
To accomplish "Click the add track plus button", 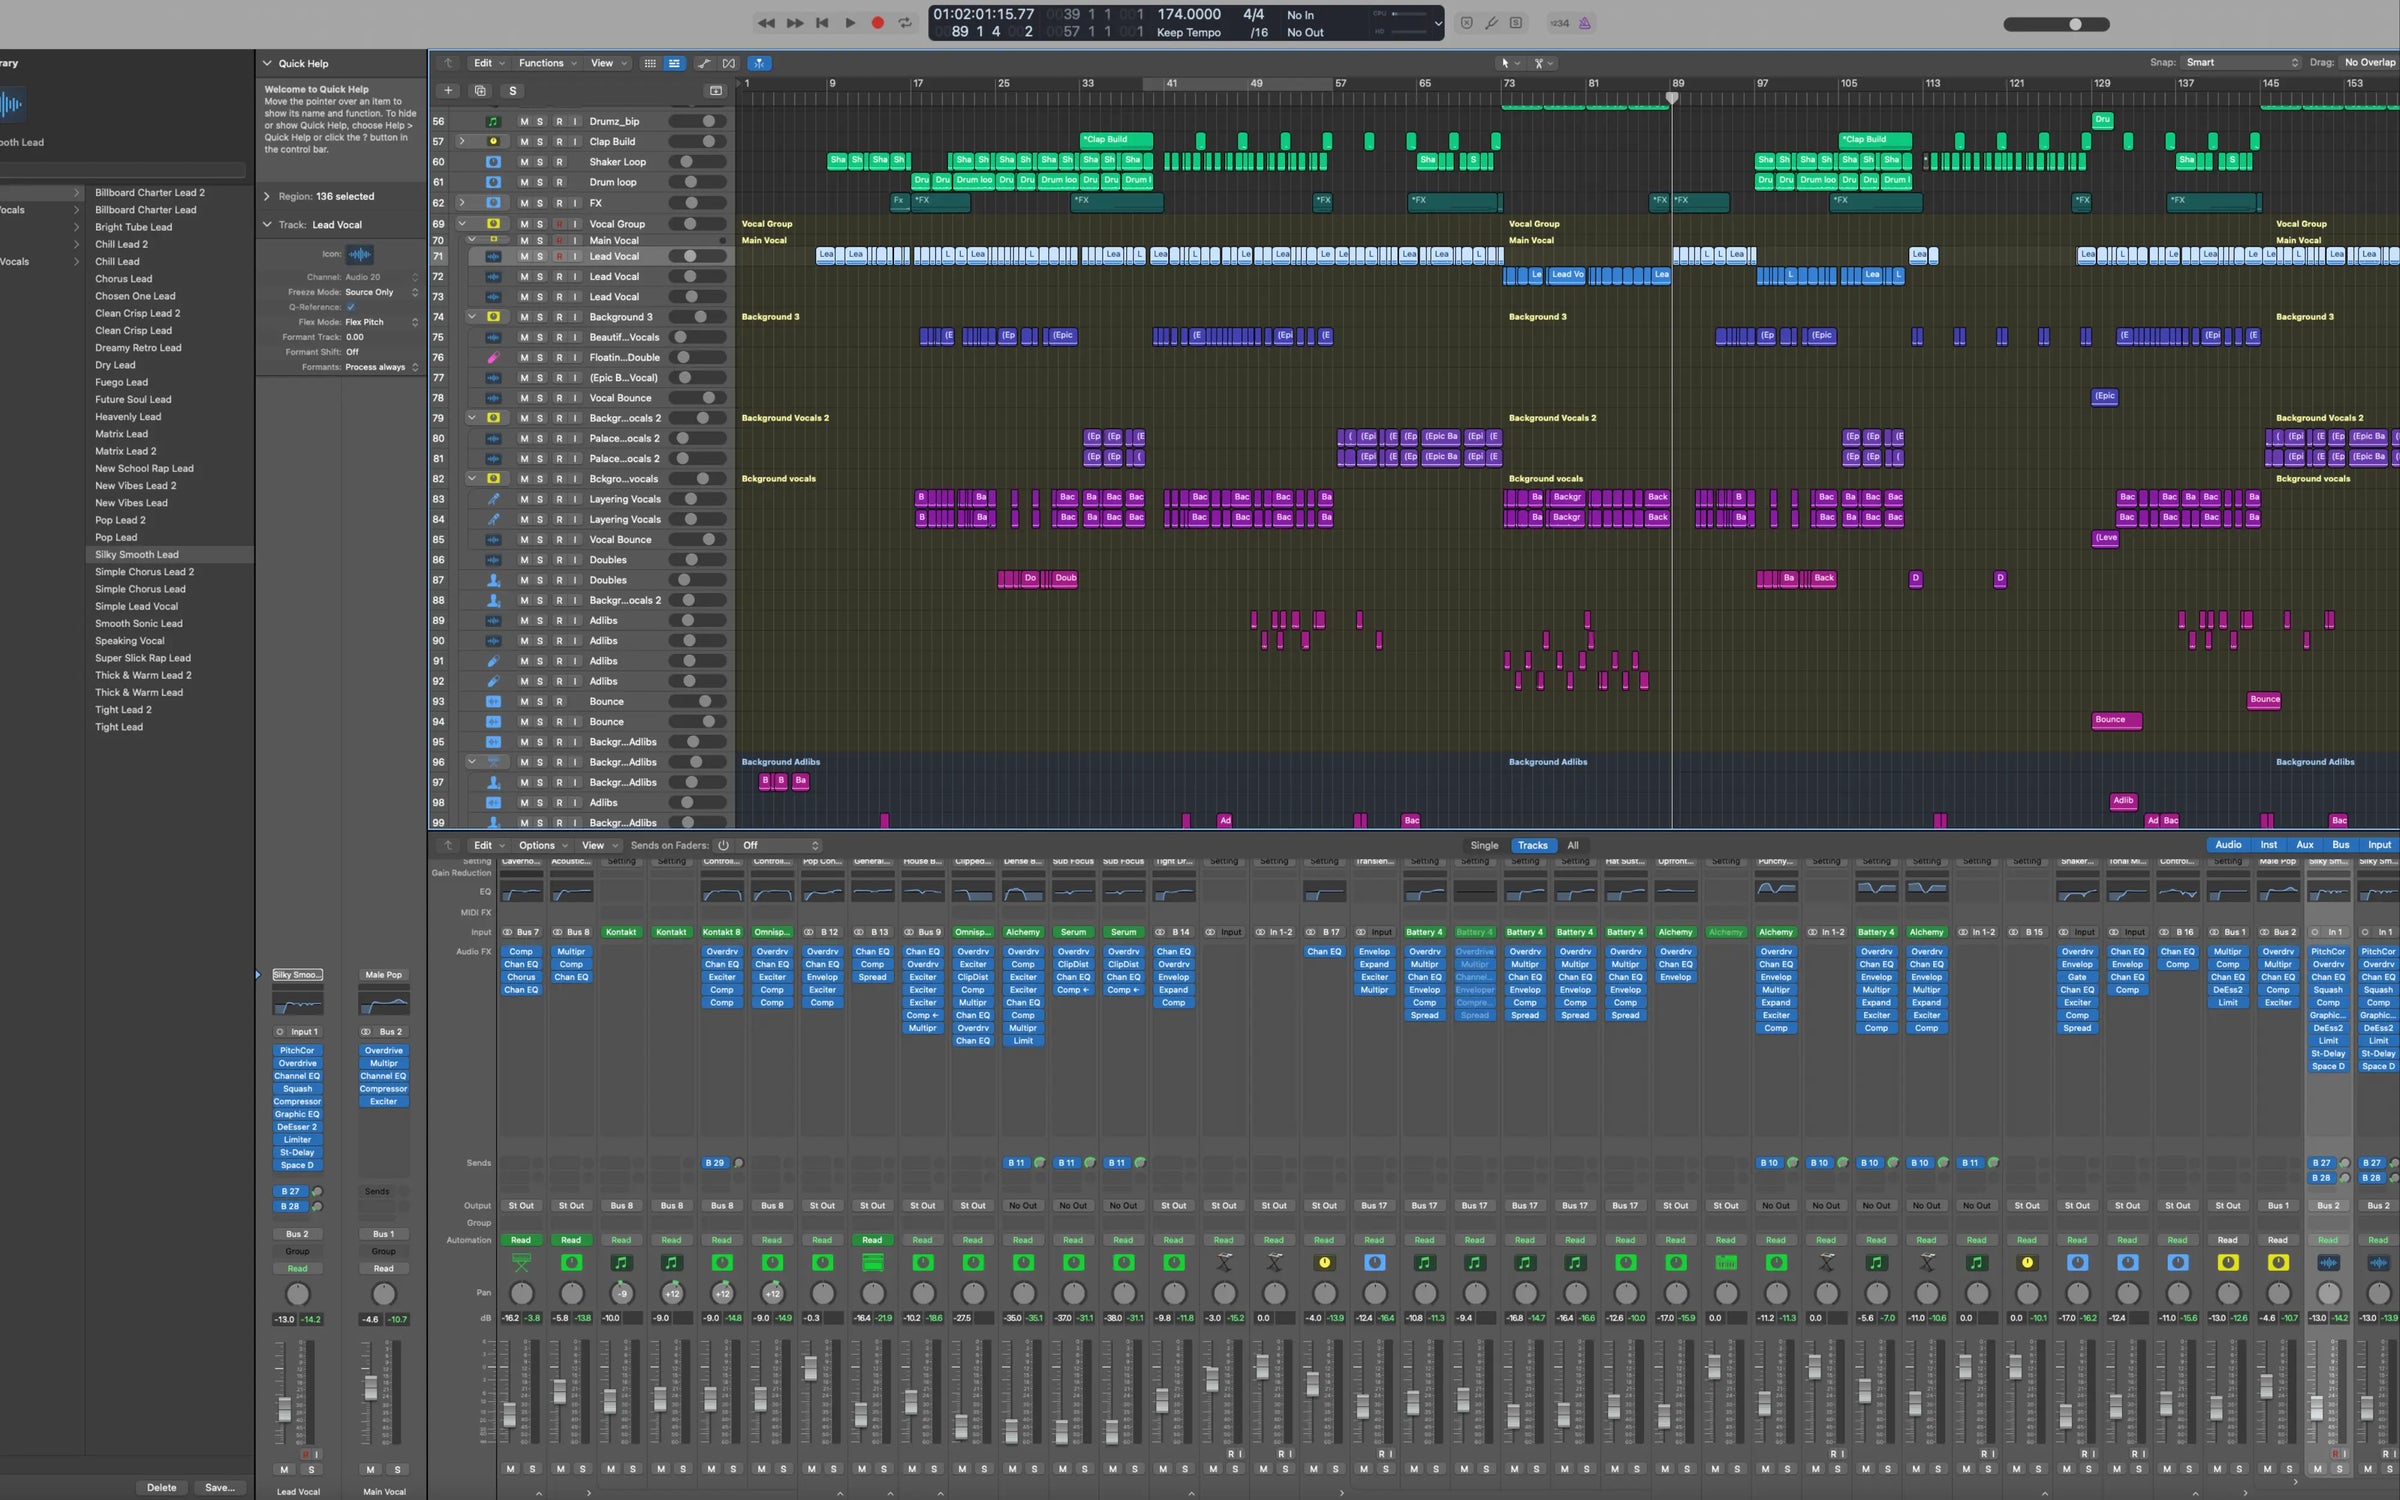I will tap(448, 91).
